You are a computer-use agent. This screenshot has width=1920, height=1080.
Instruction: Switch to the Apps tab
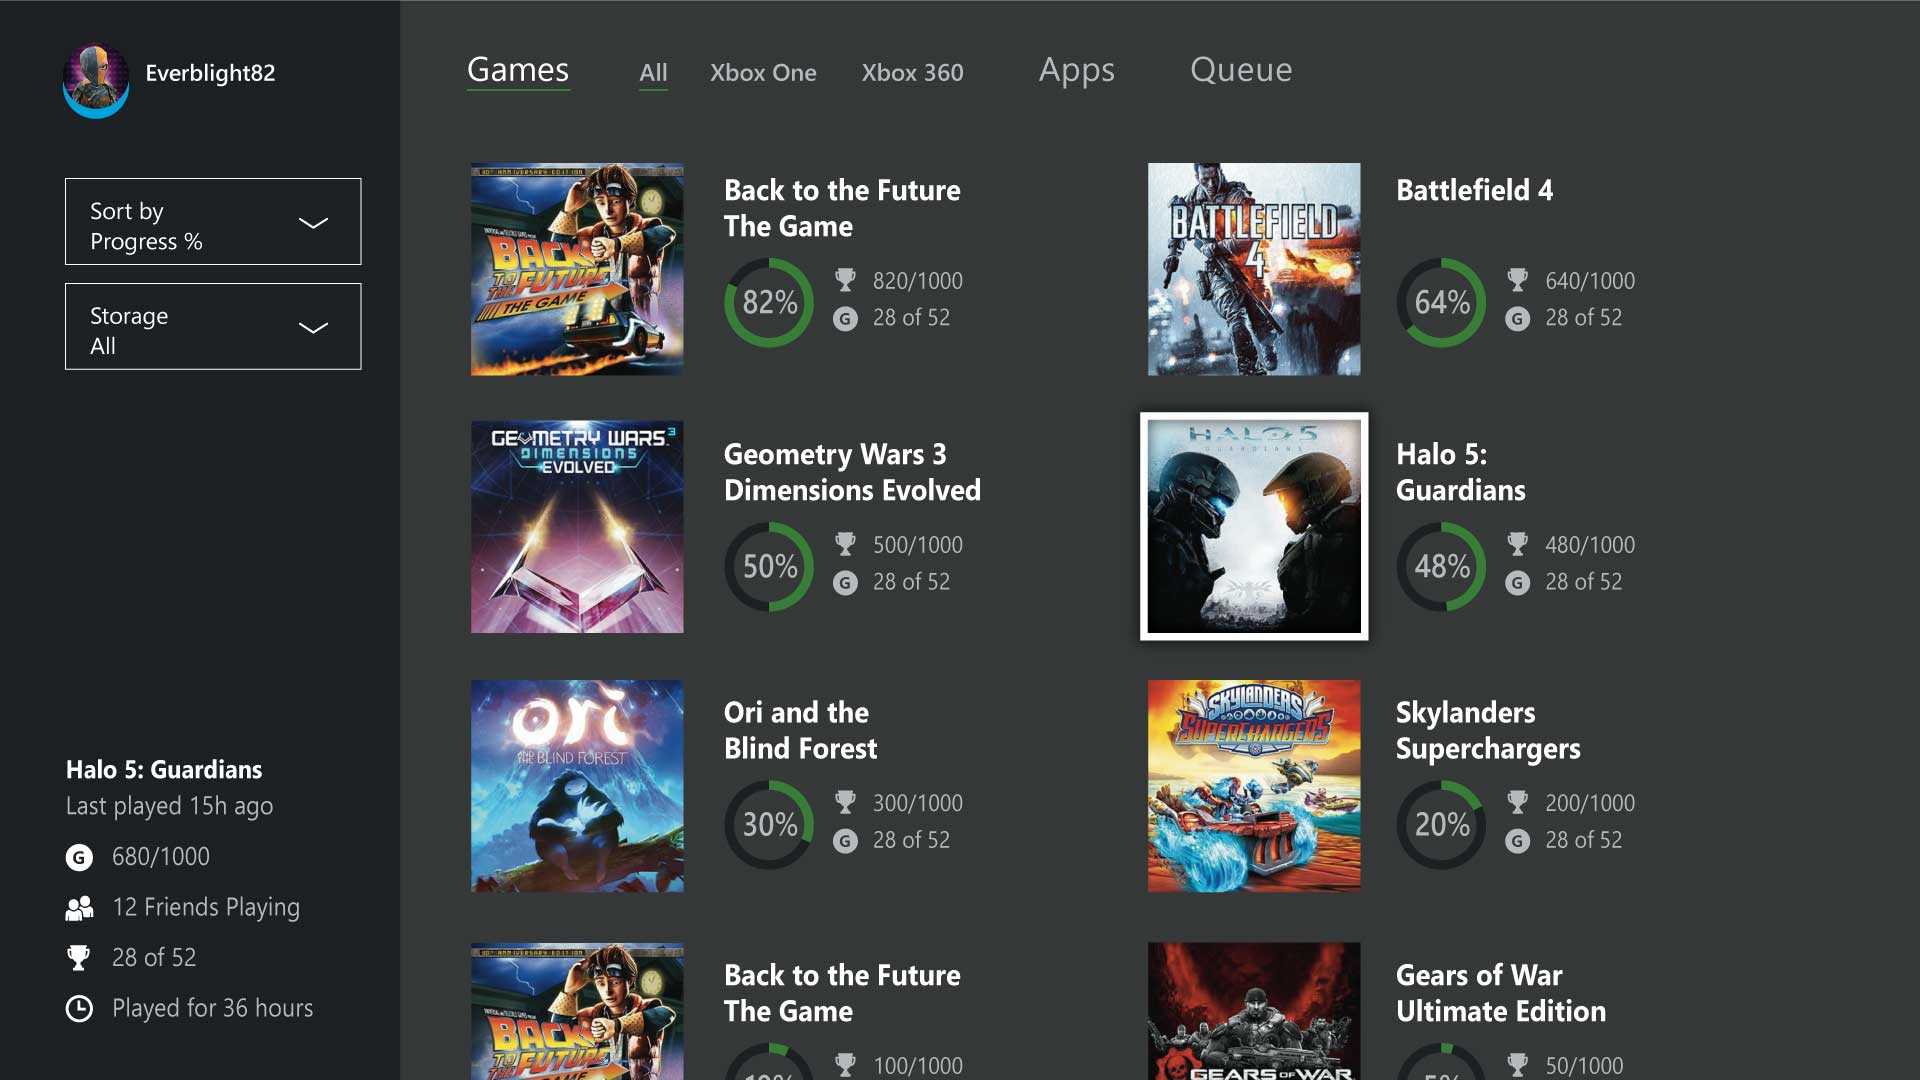click(x=1076, y=70)
